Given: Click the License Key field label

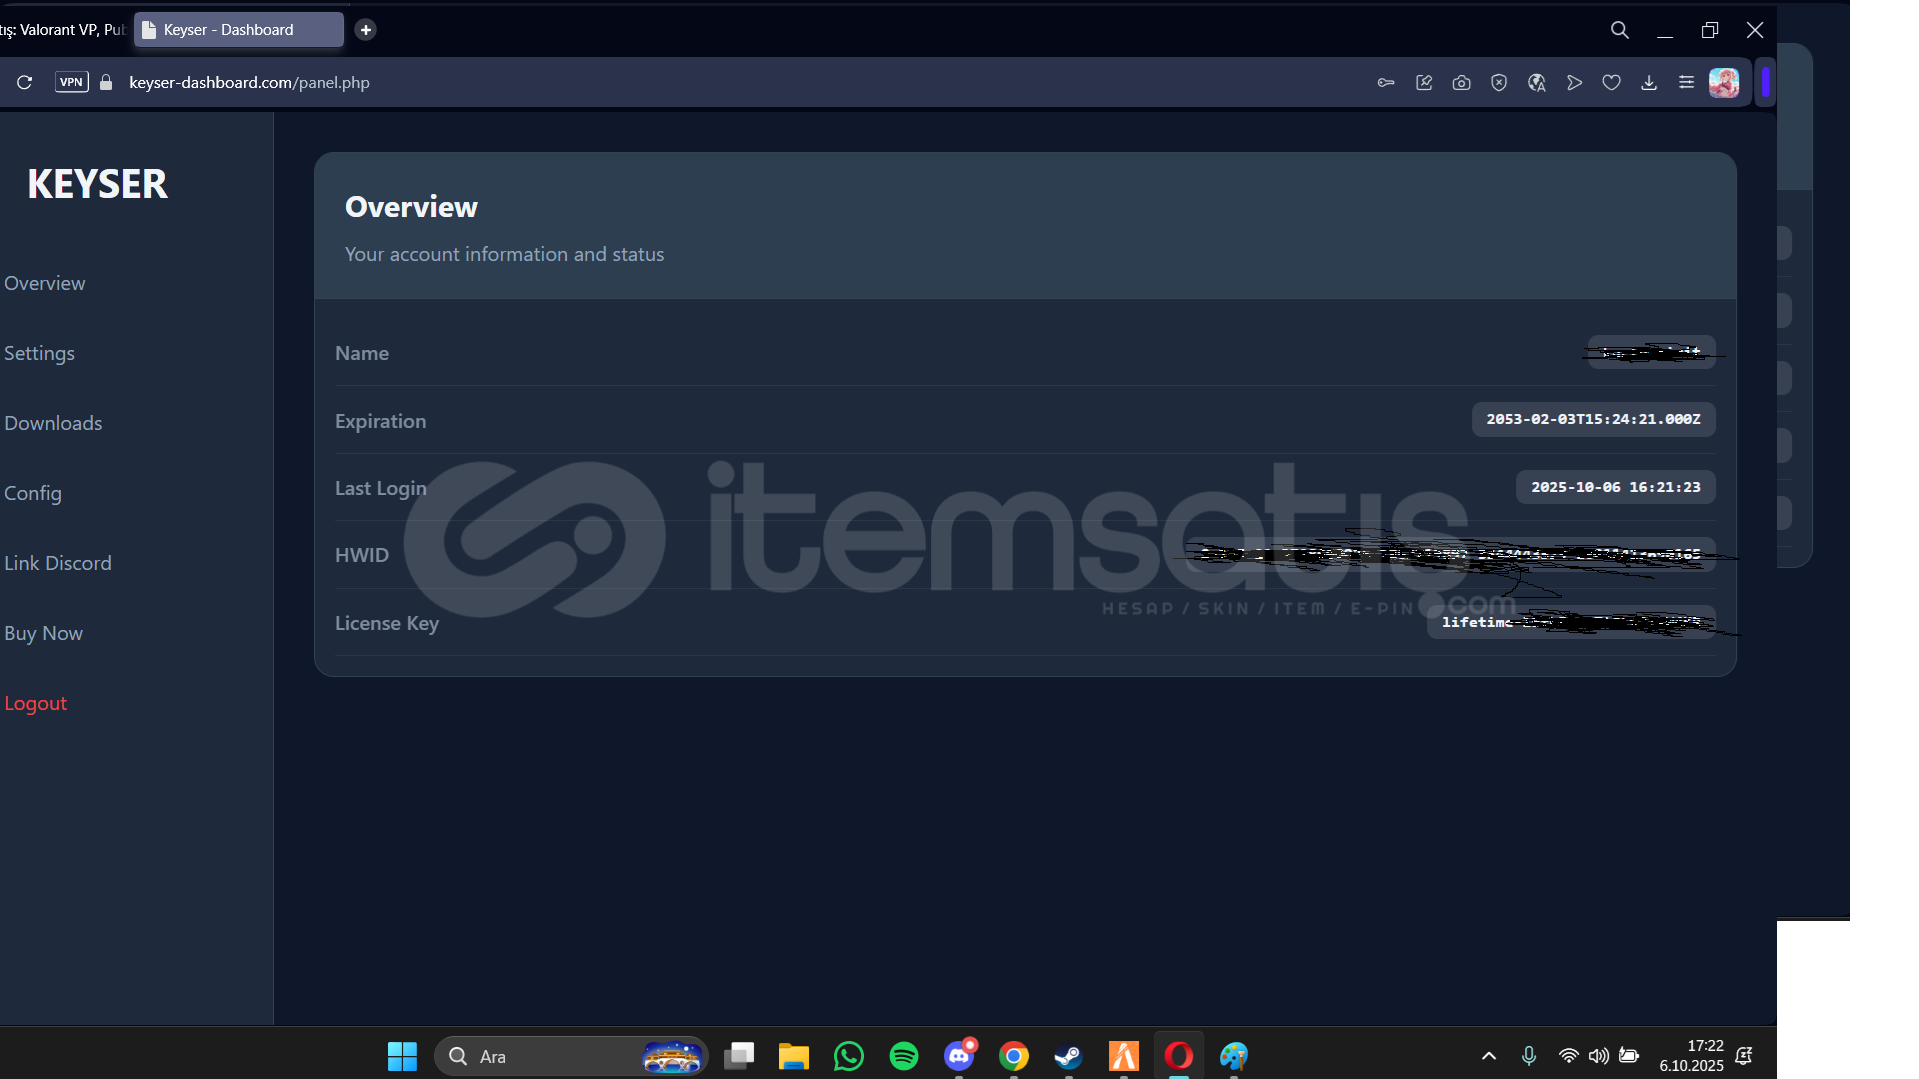Looking at the screenshot, I should point(387,623).
